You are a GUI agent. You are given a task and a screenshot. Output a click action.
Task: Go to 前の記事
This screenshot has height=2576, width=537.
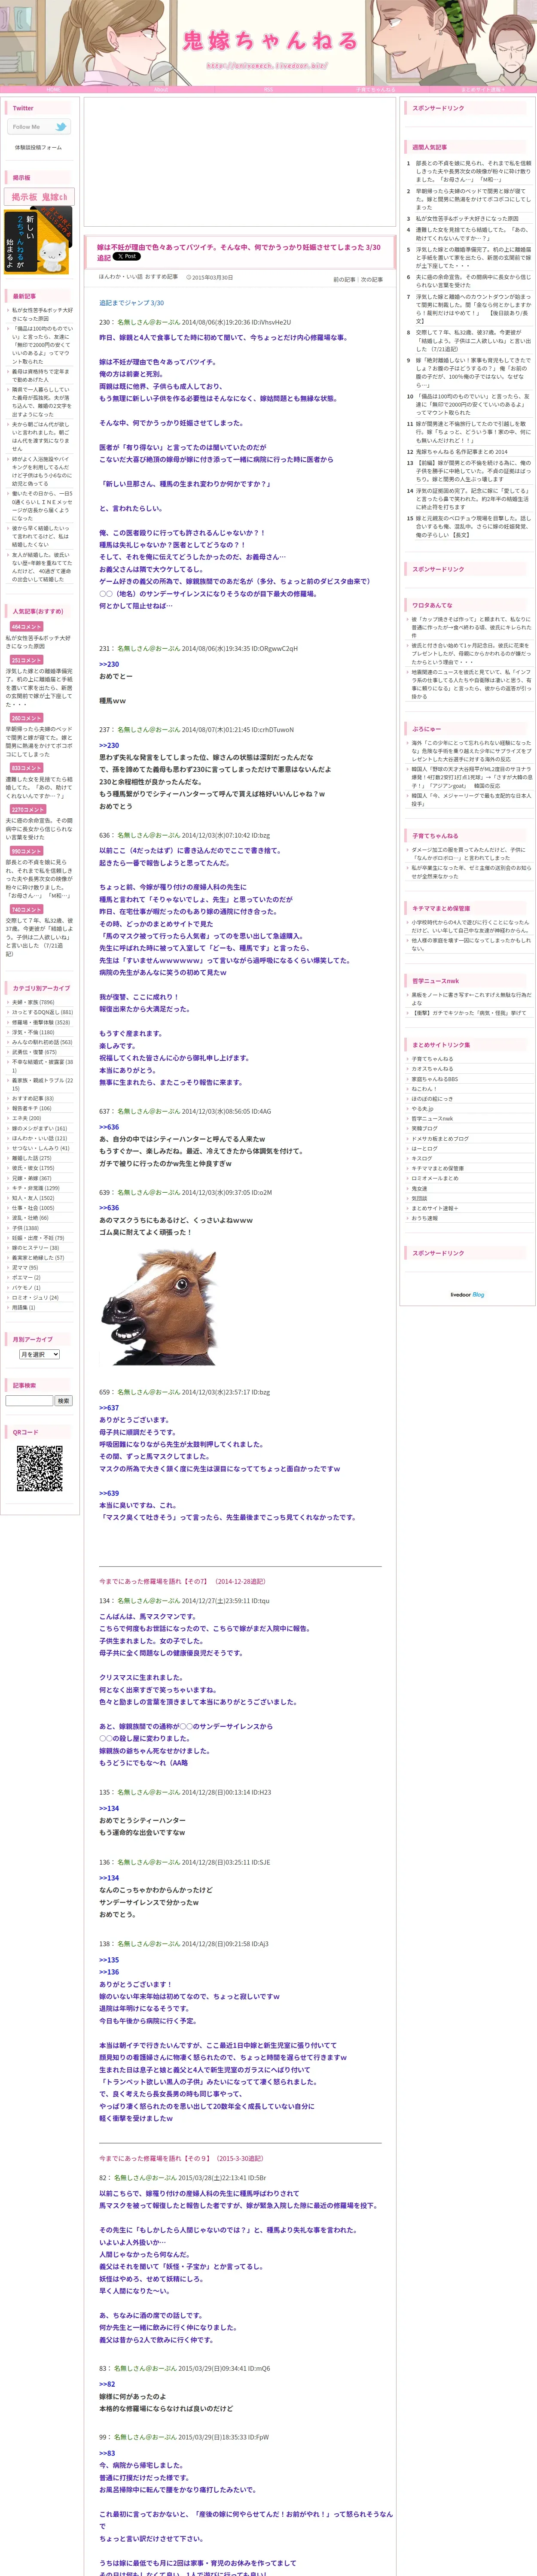click(344, 280)
